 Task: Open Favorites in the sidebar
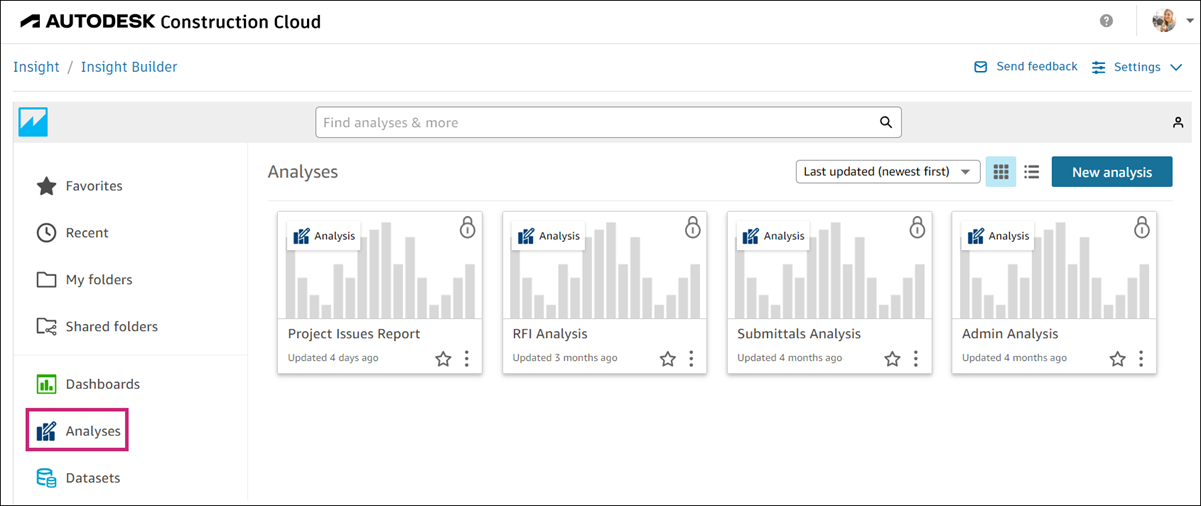click(93, 186)
